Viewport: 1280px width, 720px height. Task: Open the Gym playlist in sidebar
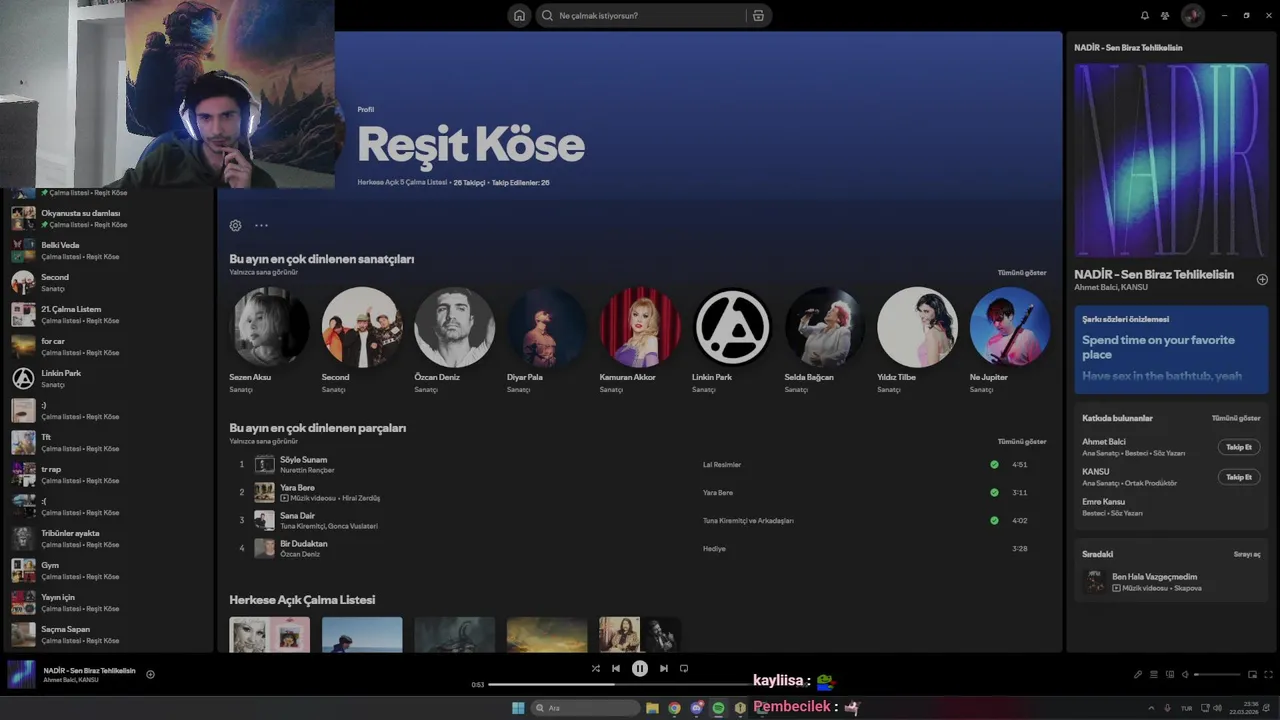point(107,570)
